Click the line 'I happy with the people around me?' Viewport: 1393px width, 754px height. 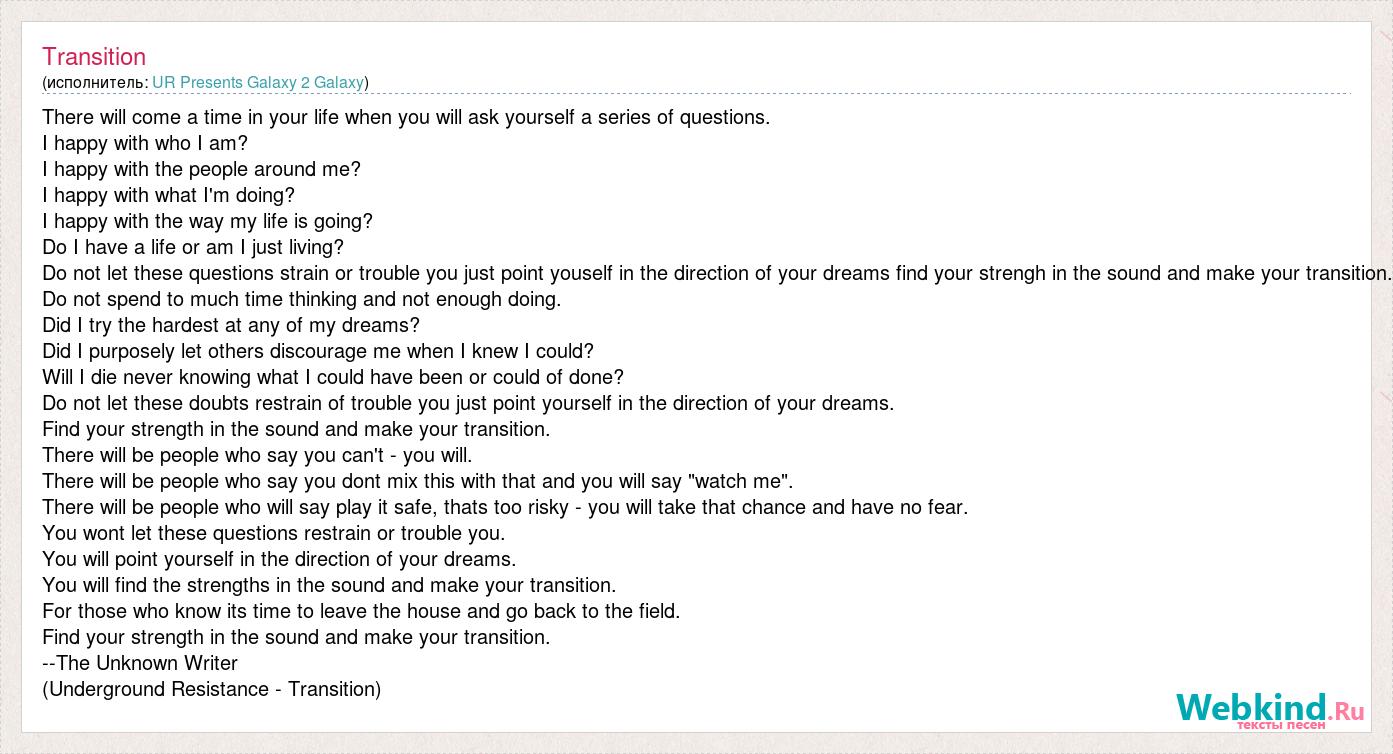202,169
